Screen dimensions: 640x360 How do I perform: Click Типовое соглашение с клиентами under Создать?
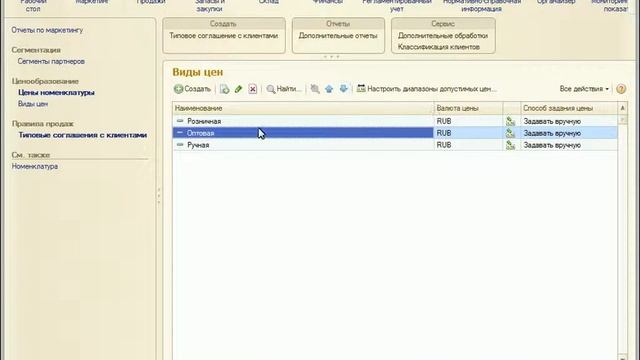(224, 36)
